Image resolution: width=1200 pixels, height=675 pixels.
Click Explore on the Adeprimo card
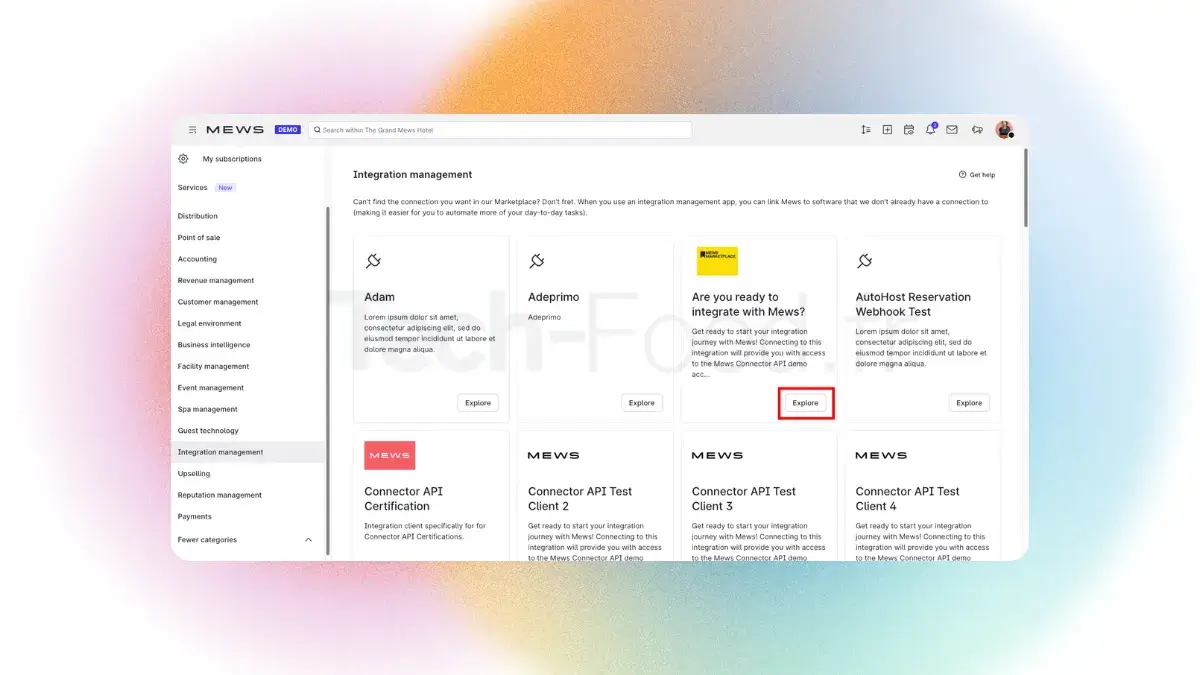pyautogui.click(x=642, y=403)
